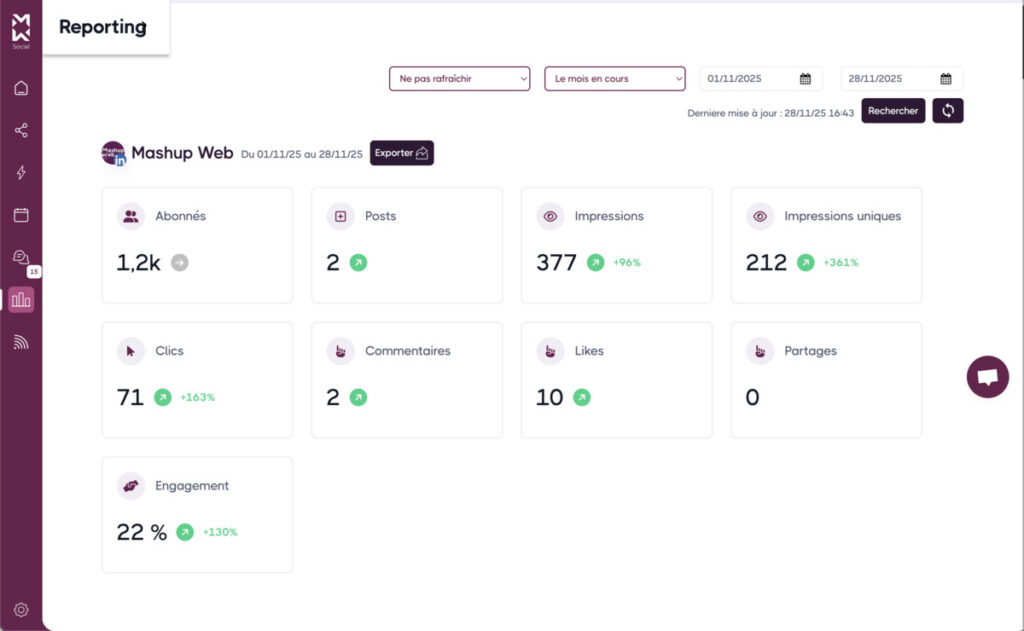Open the messages icon with 15 badge
The width and height of the screenshot is (1024, 631).
pyautogui.click(x=21, y=258)
